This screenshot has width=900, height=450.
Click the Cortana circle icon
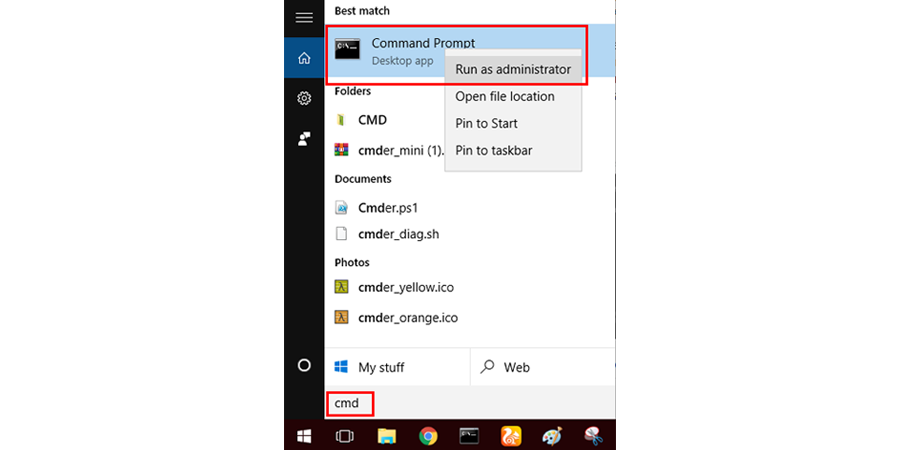[x=304, y=366]
